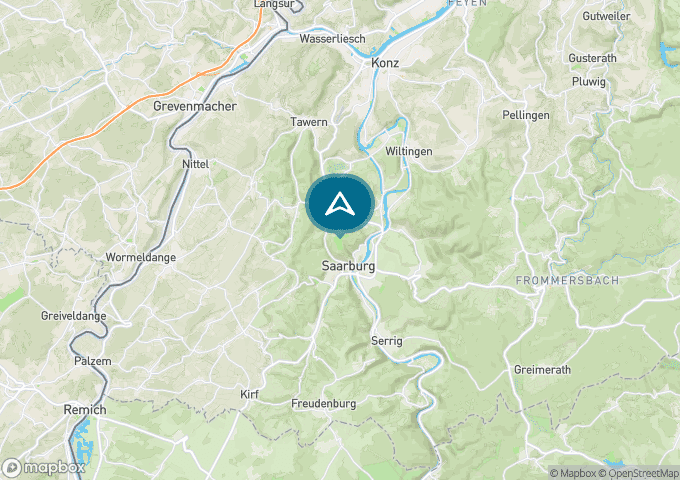Select the Saarburg town label
Image resolution: width=680 pixels, height=480 pixels.
pos(348,266)
